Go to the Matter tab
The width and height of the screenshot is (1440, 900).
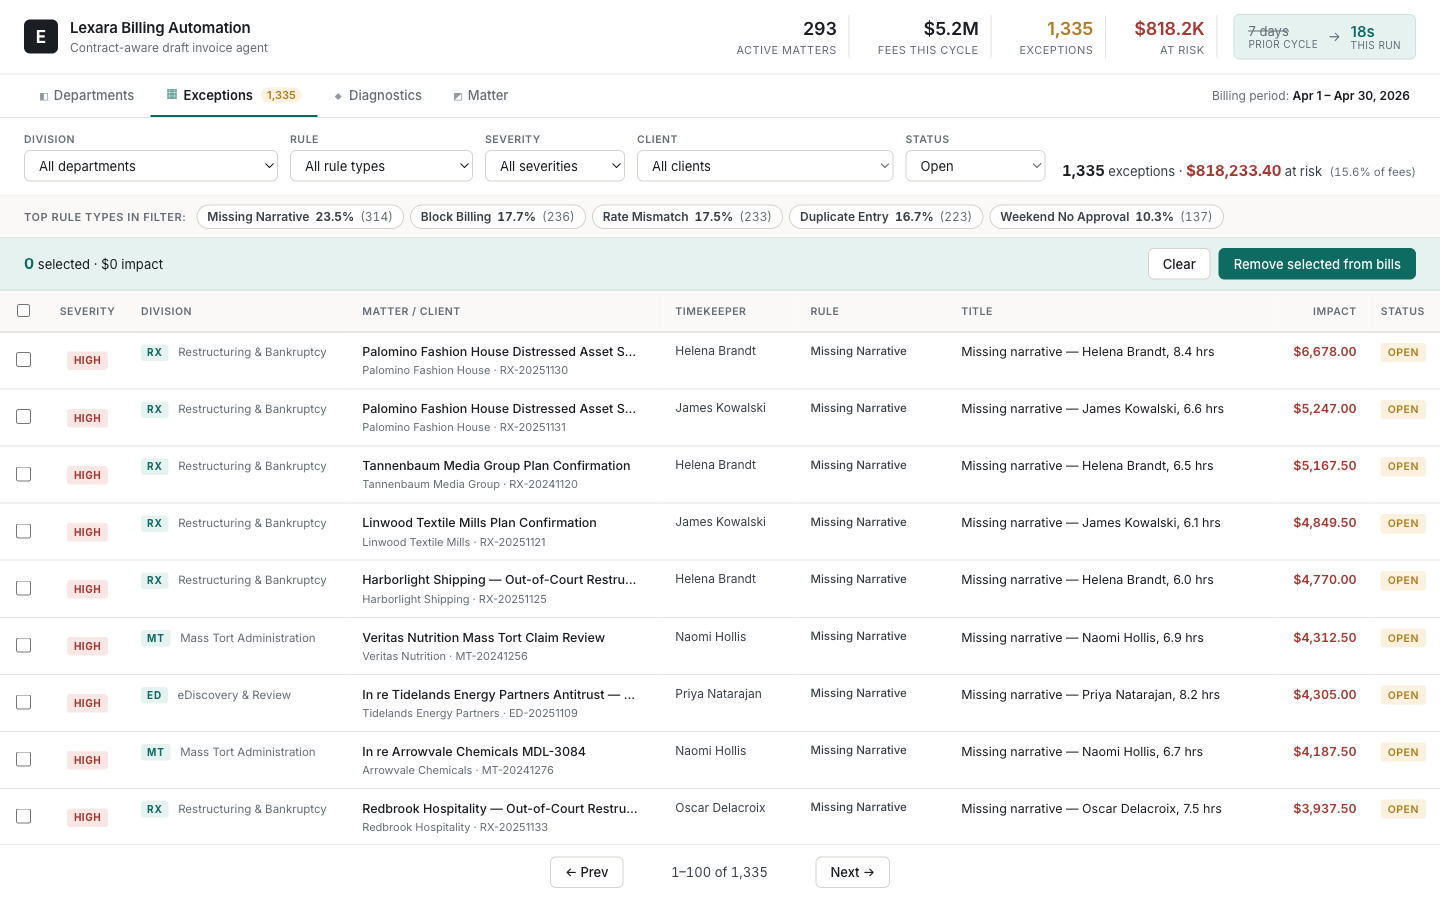480,96
